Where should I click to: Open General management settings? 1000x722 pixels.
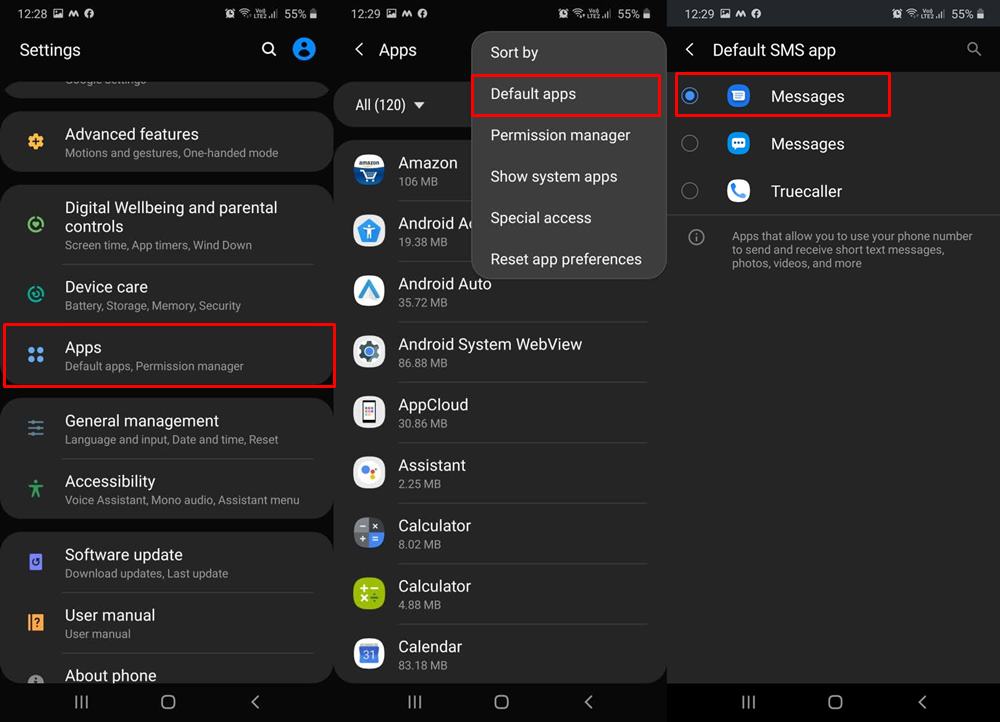pyautogui.click(x=167, y=429)
